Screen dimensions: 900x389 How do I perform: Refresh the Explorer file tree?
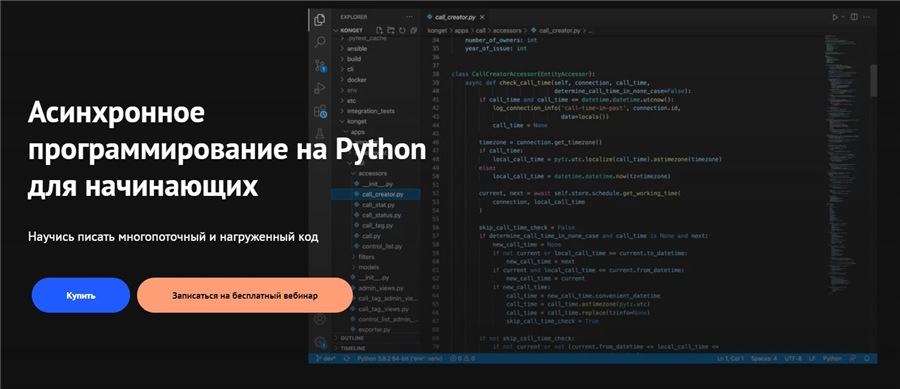tap(402, 30)
